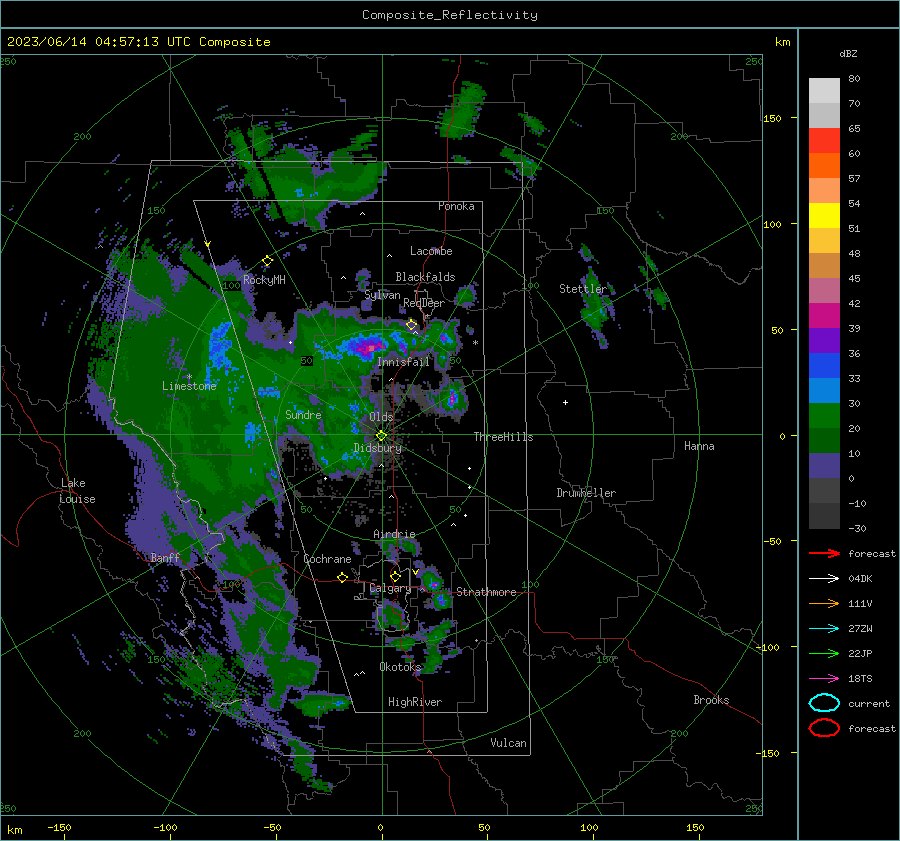Click the Banff city label

[165, 557]
